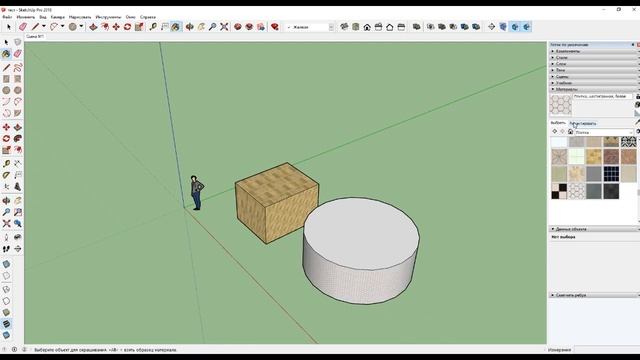Select the Tape Measure in top toolbar
This screenshot has width=640, height=360.
[153, 27]
